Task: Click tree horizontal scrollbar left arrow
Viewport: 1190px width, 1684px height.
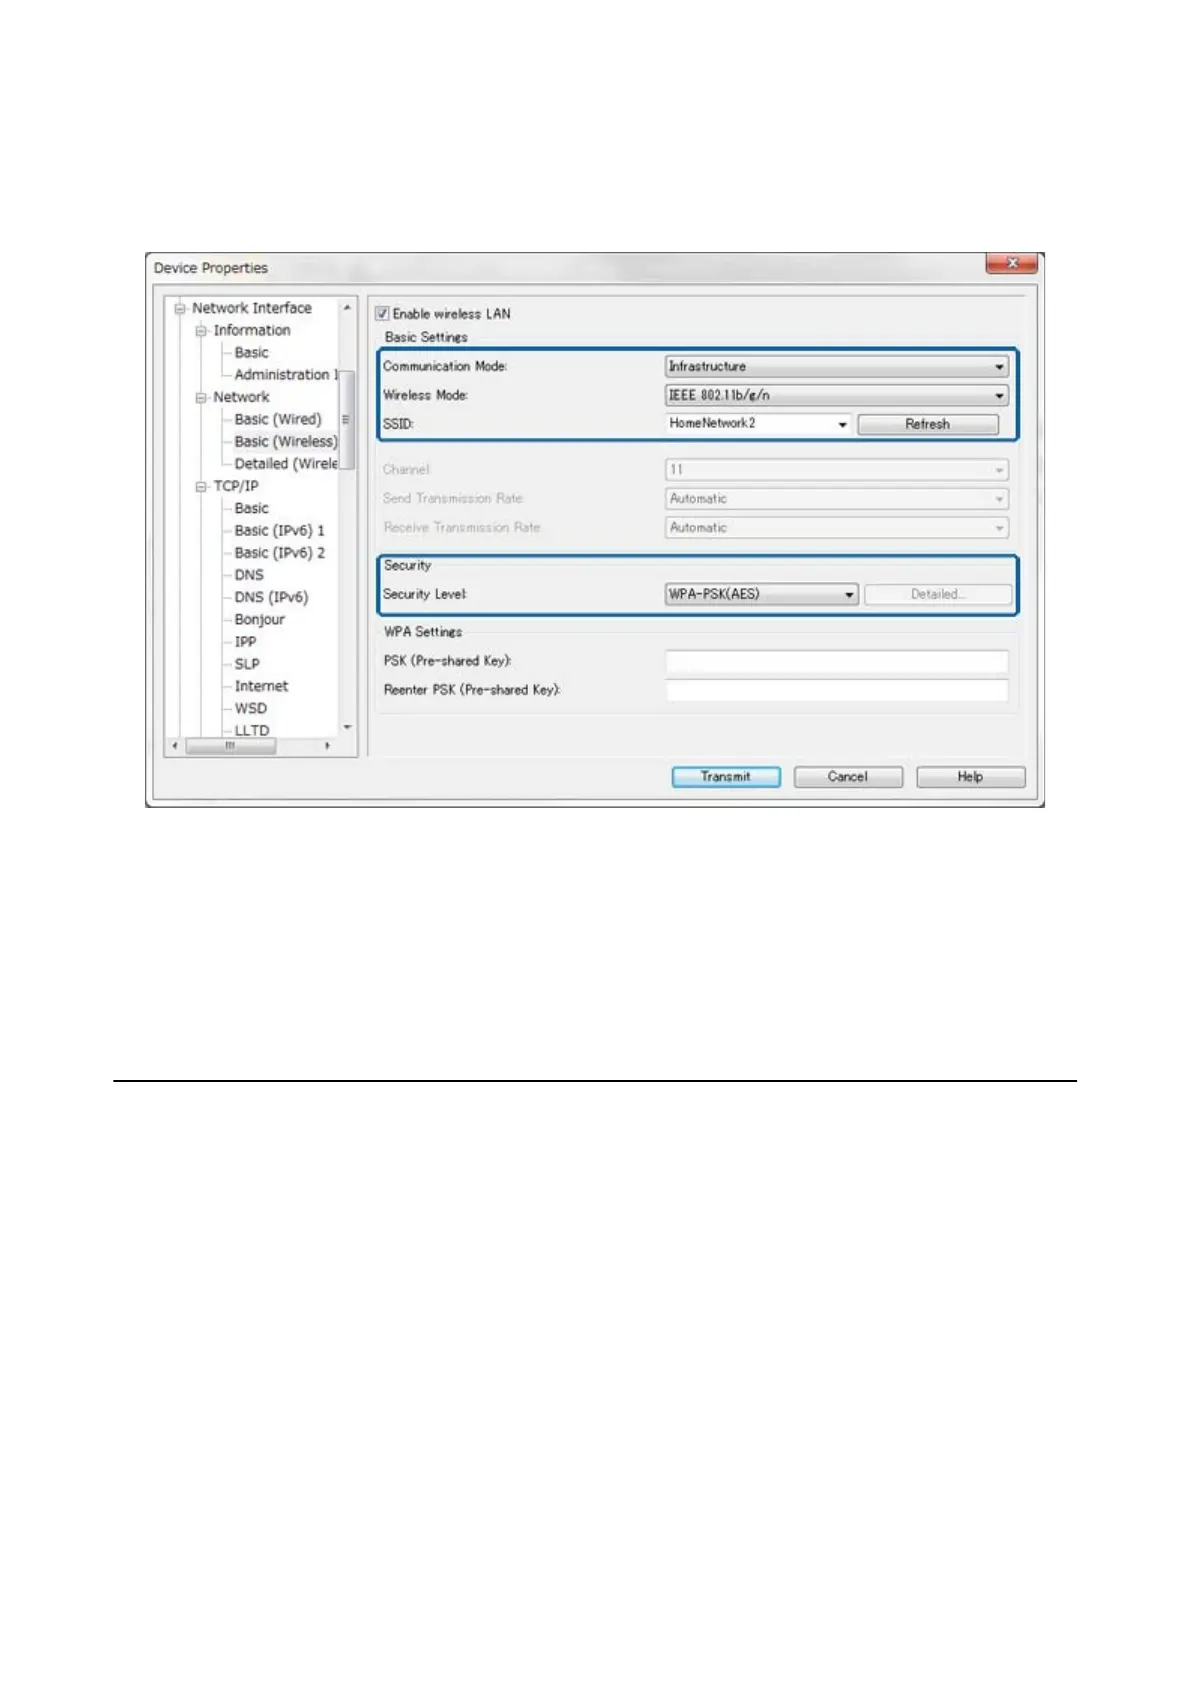Action: (175, 746)
